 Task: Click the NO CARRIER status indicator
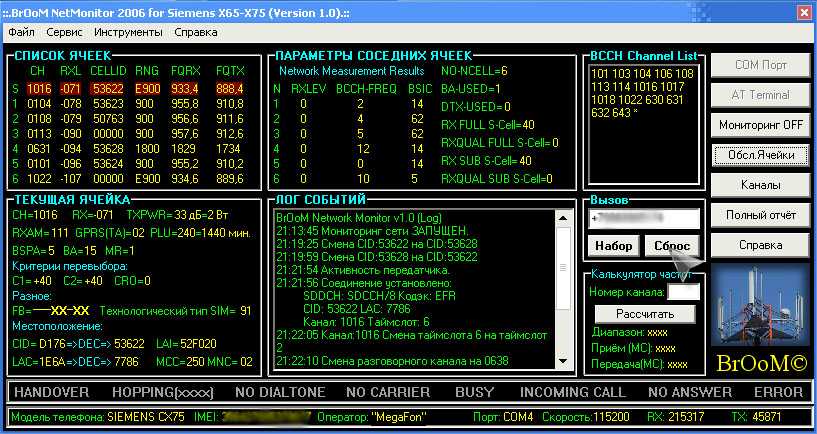pos(388,392)
